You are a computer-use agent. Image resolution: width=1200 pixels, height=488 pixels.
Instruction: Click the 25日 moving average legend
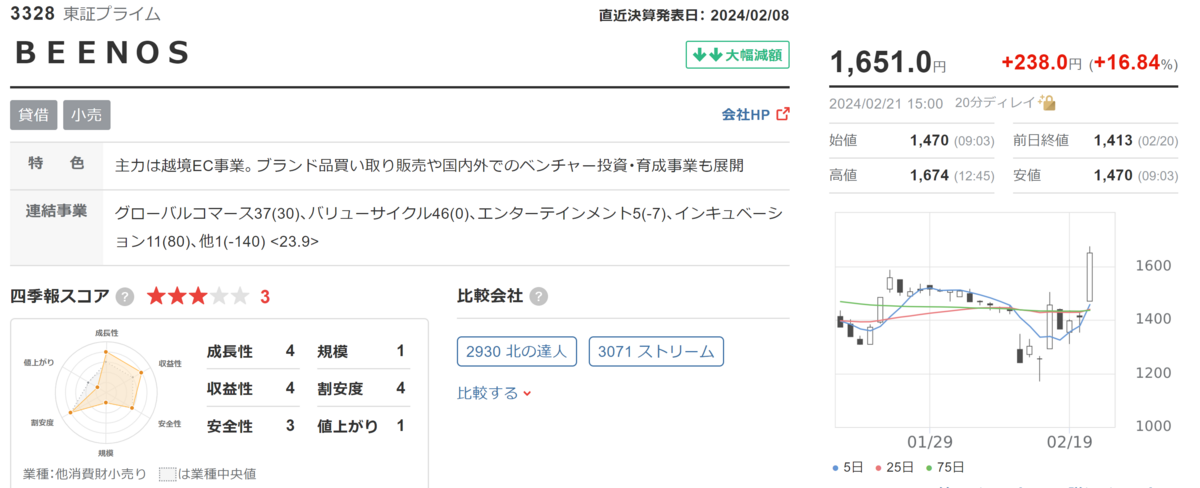[x=895, y=467]
